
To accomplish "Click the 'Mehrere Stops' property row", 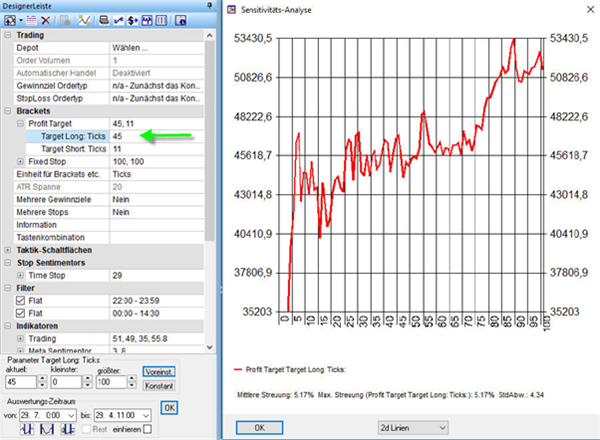I will tap(109, 212).
